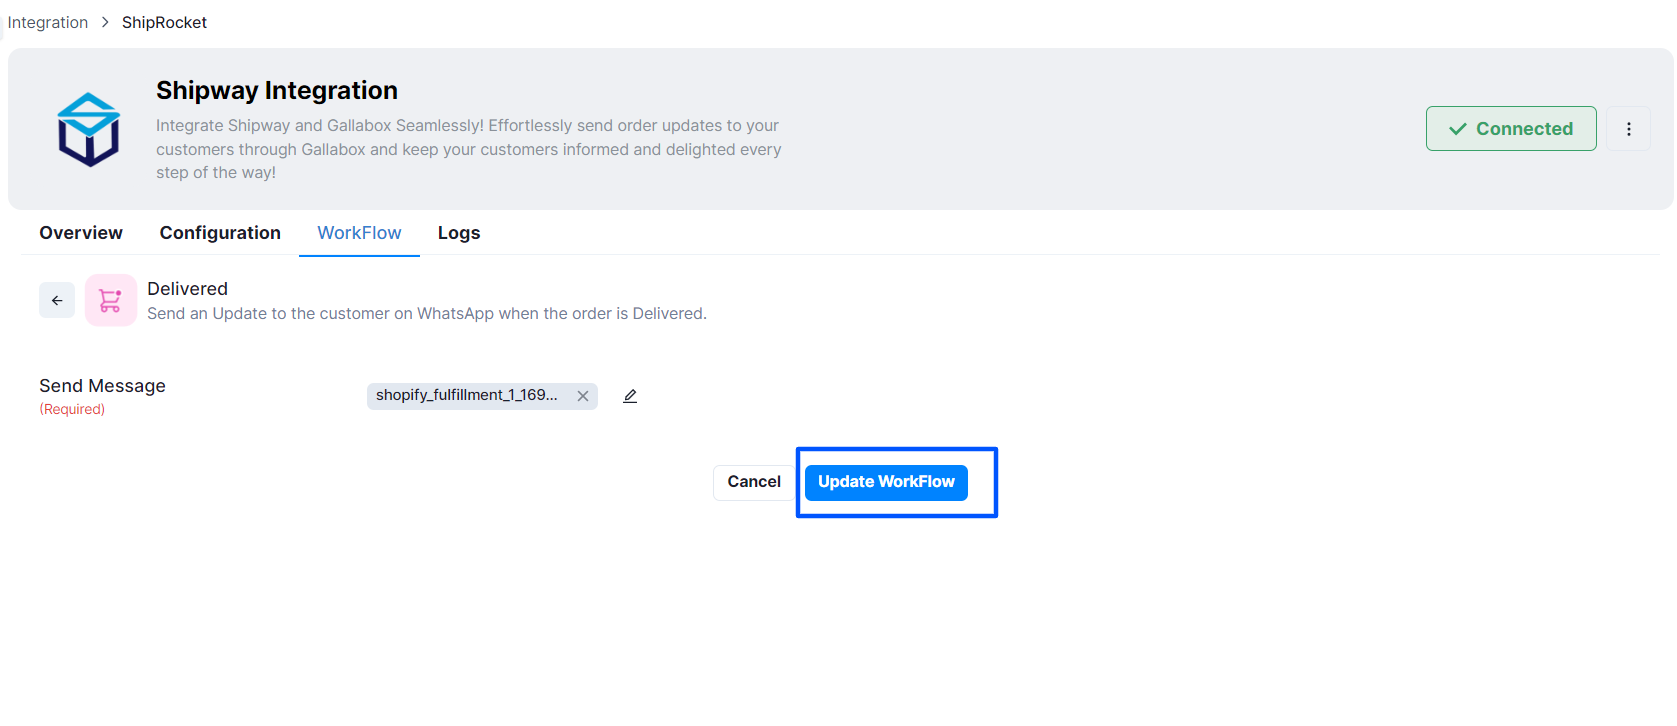Screen dimensions: 1677x726
Task: Remove the shopify_fulfillment template chip with X
Action: [x=583, y=396]
